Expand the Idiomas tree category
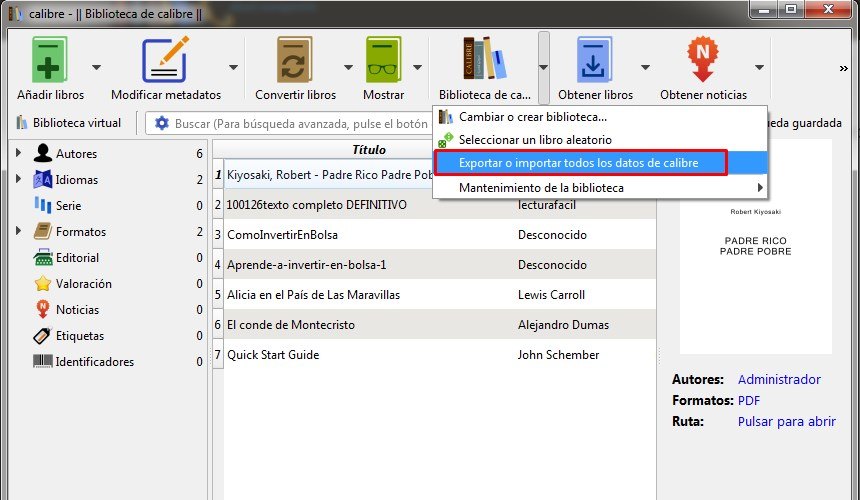Viewport: 860px width, 500px height. click(18, 180)
